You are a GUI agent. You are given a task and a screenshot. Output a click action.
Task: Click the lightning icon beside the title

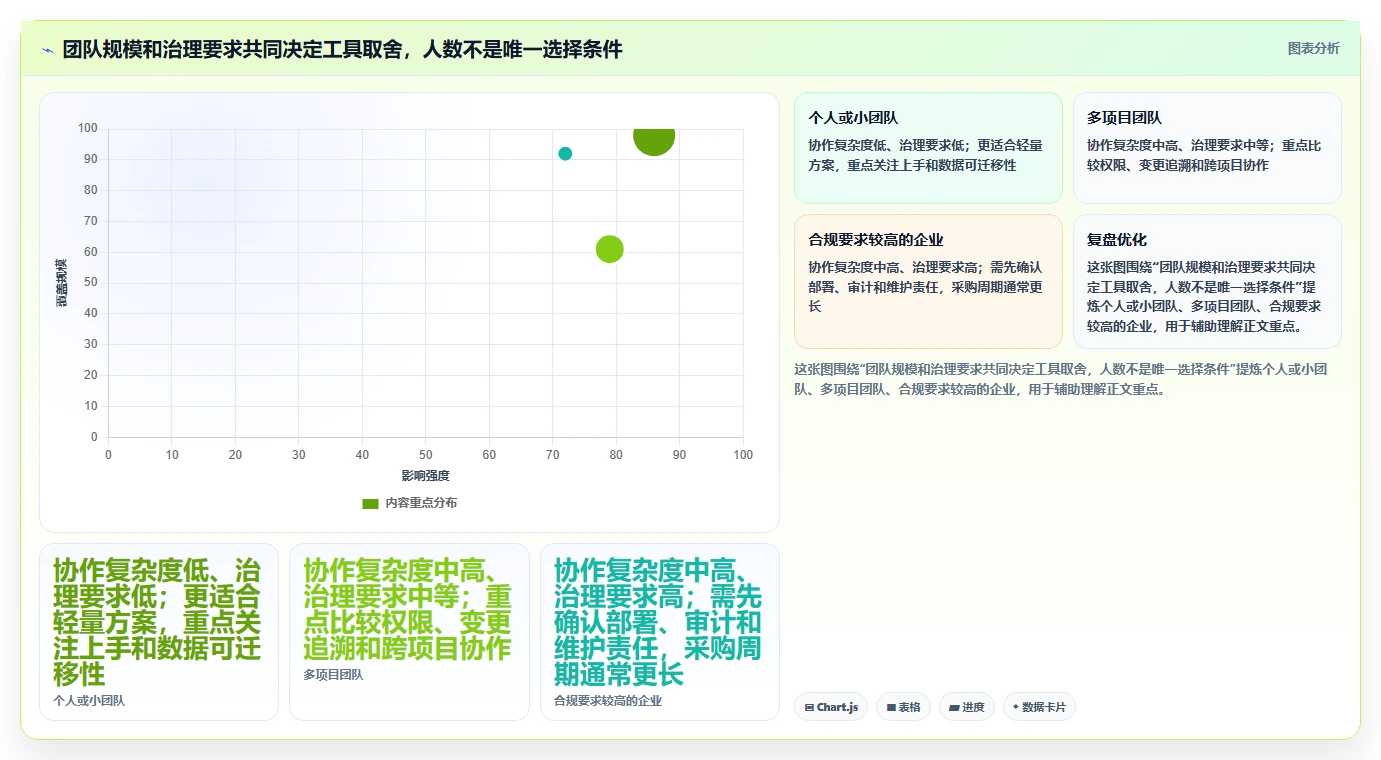tap(47, 50)
